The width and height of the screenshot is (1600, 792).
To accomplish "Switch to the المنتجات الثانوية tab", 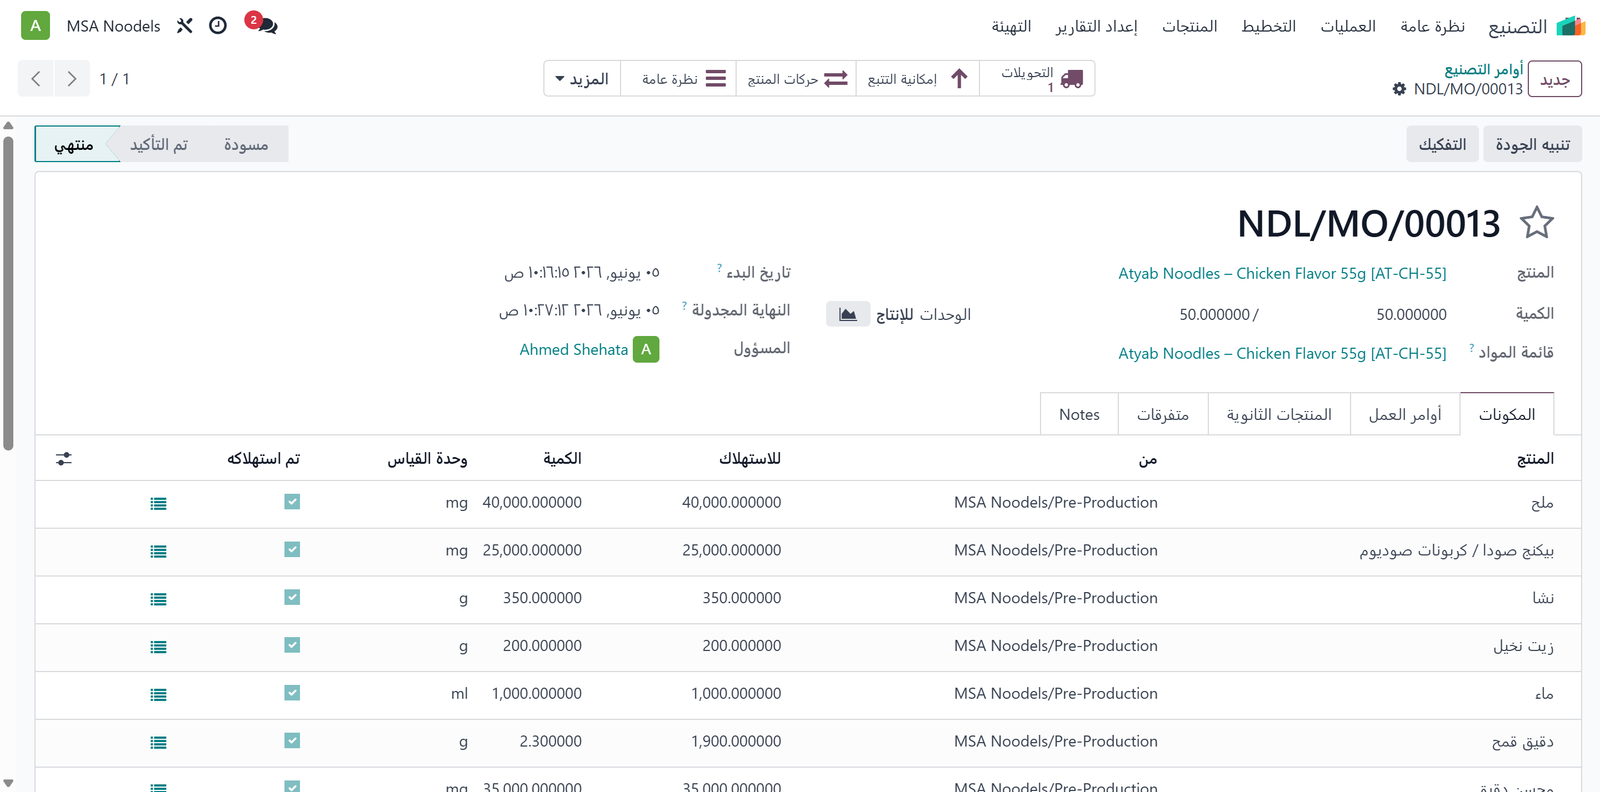I will pos(1279,414).
